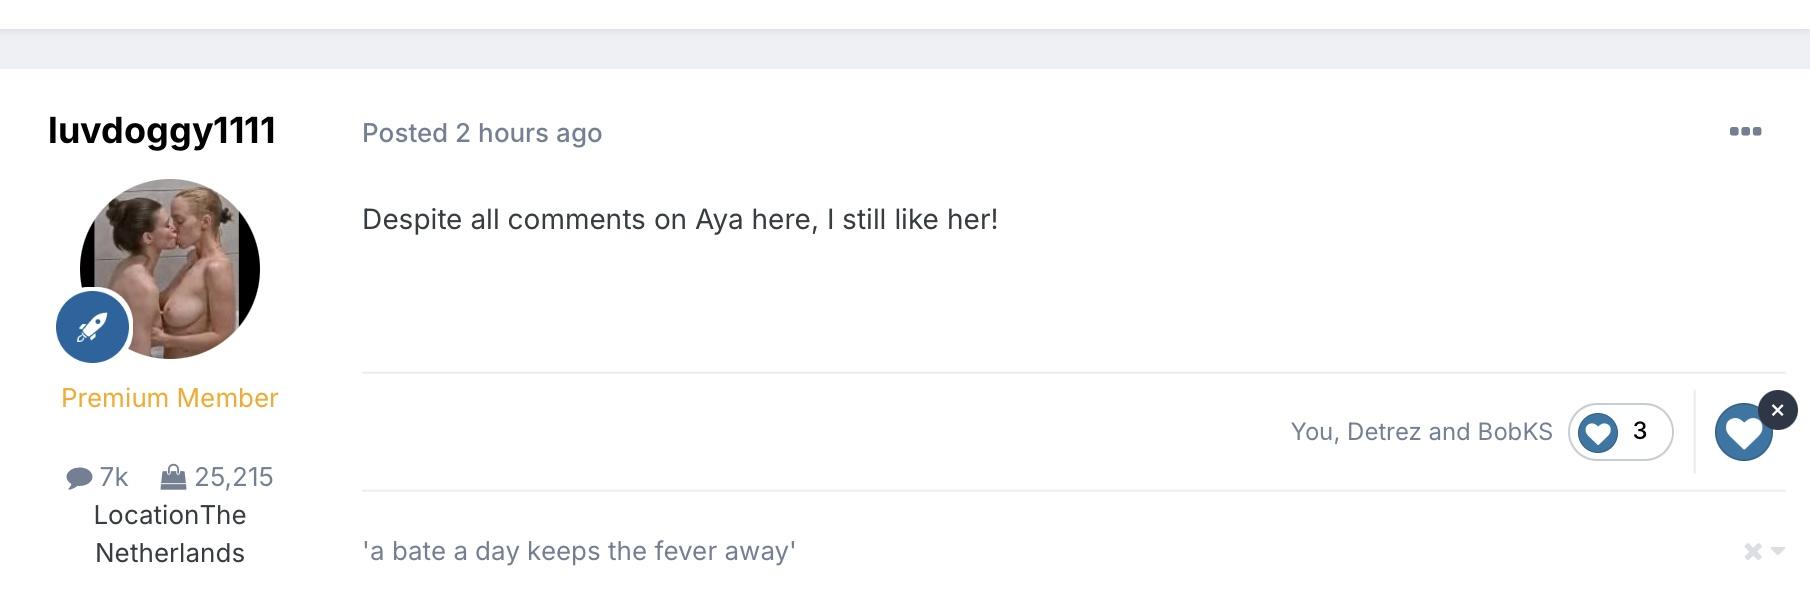
Task: Hide the signature using the X icon
Action: [1752, 551]
